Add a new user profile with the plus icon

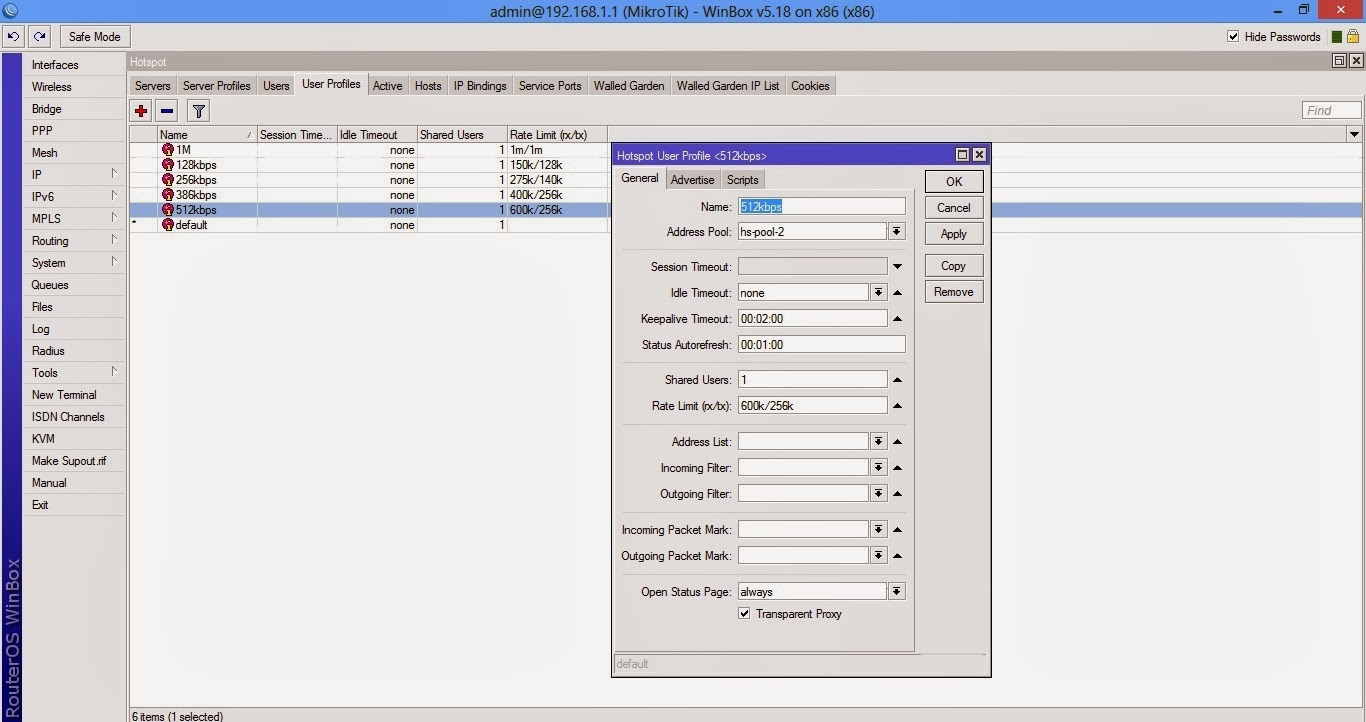click(x=141, y=111)
